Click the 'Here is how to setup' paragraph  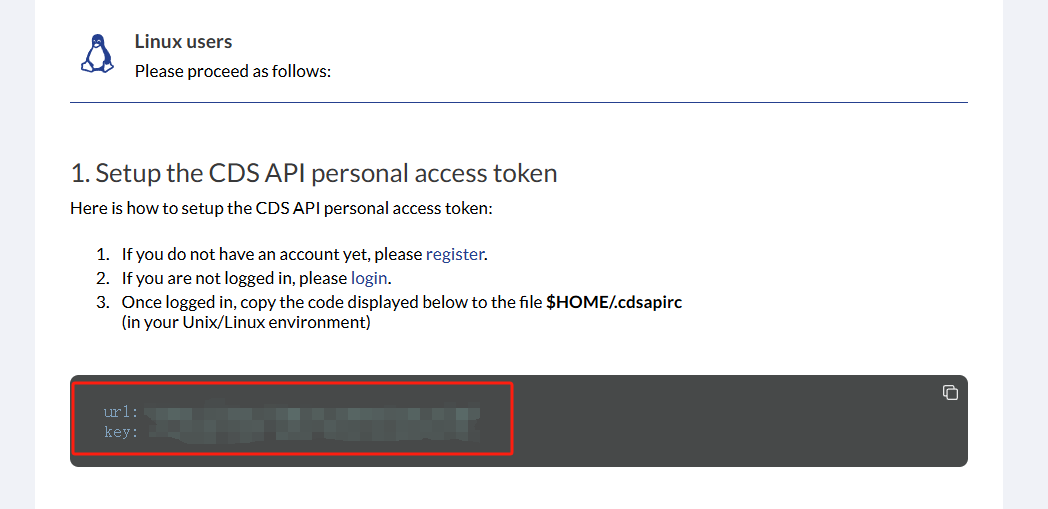(x=281, y=208)
